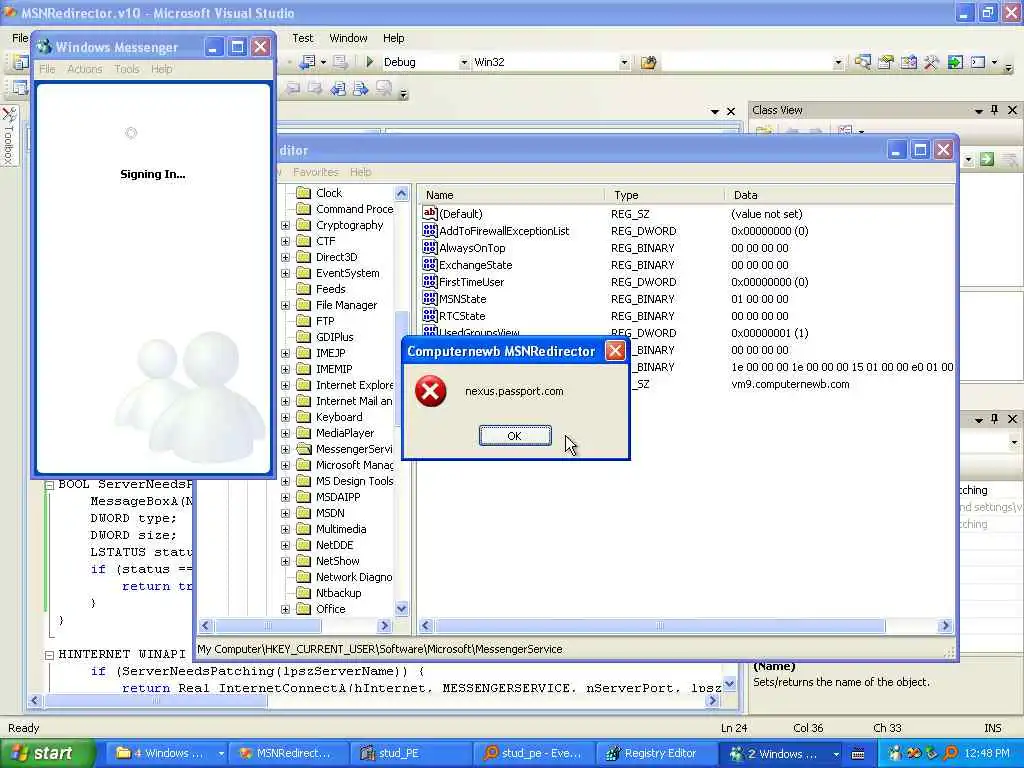The width and height of the screenshot is (1024, 768).
Task: Click the Toolbox side tab
Action: 8,136
